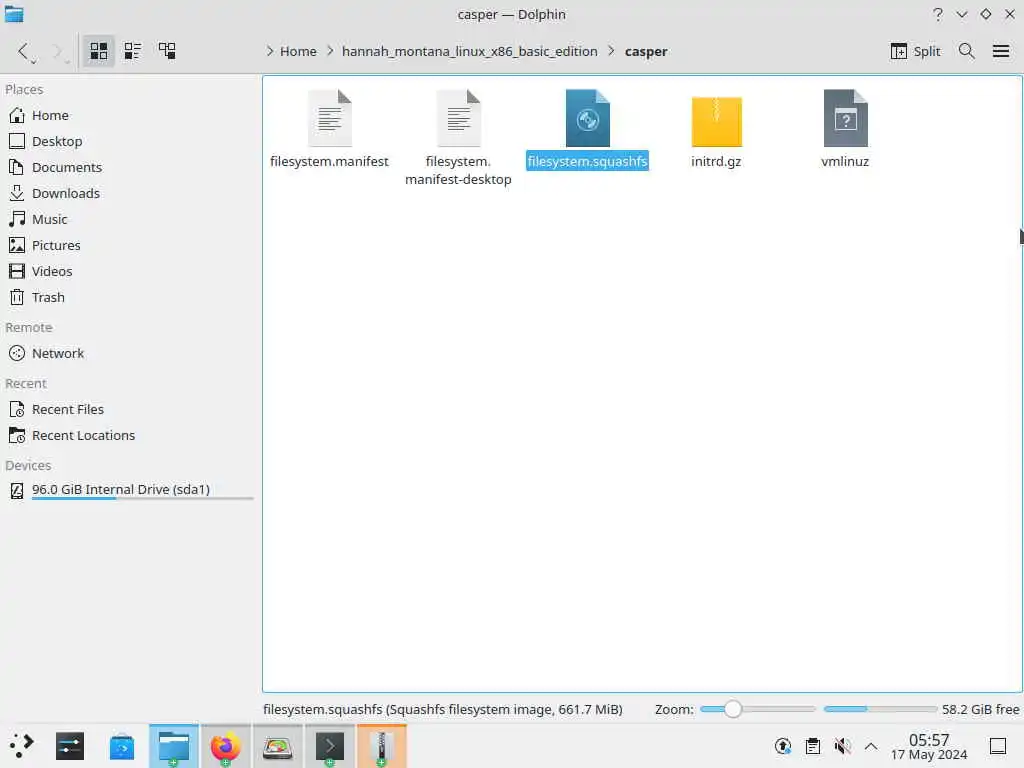Click the initrd.gz file name label
Viewport: 1024px width, 768px height.
[x=716, y=161]
